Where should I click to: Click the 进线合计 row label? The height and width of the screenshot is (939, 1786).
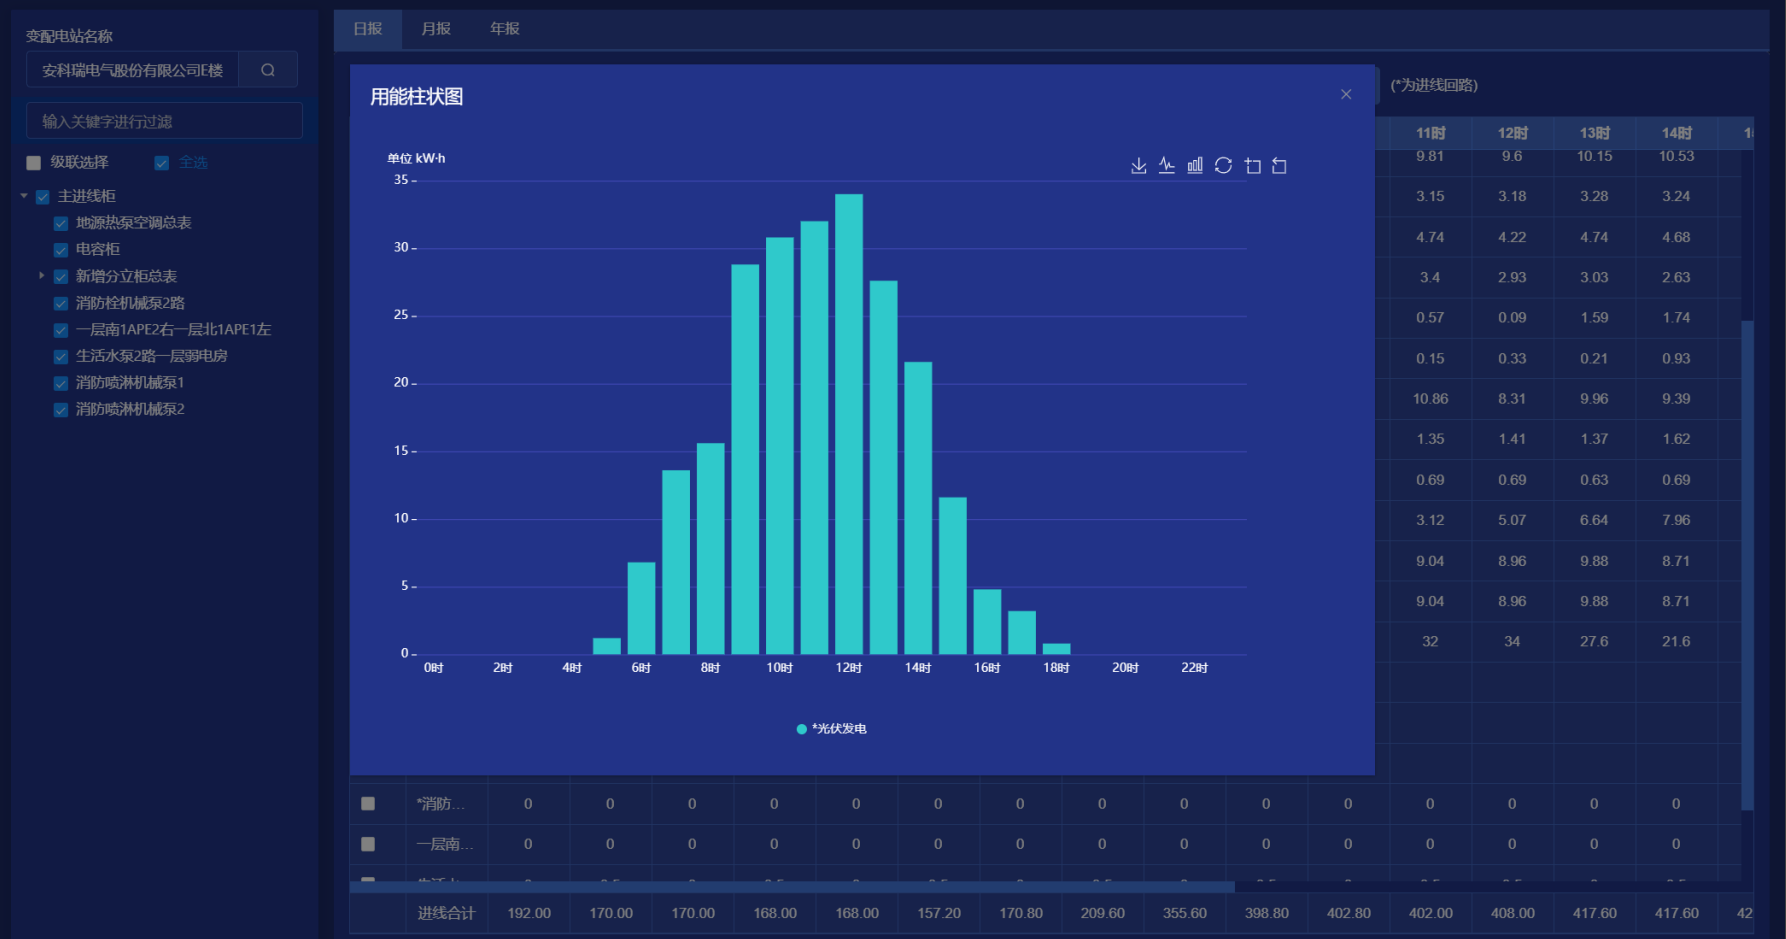(446, 913)
